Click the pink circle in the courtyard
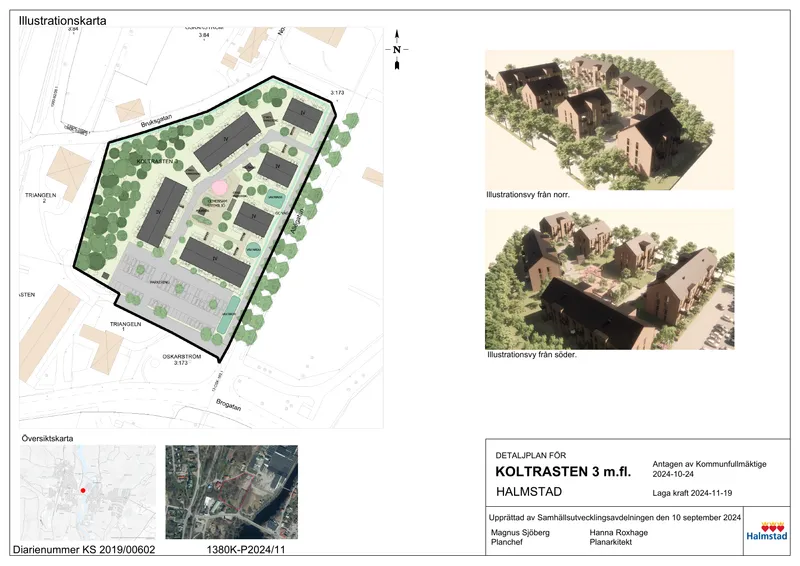Image resolution: width=800 pixels, height=566 pixels. [219, 187]
